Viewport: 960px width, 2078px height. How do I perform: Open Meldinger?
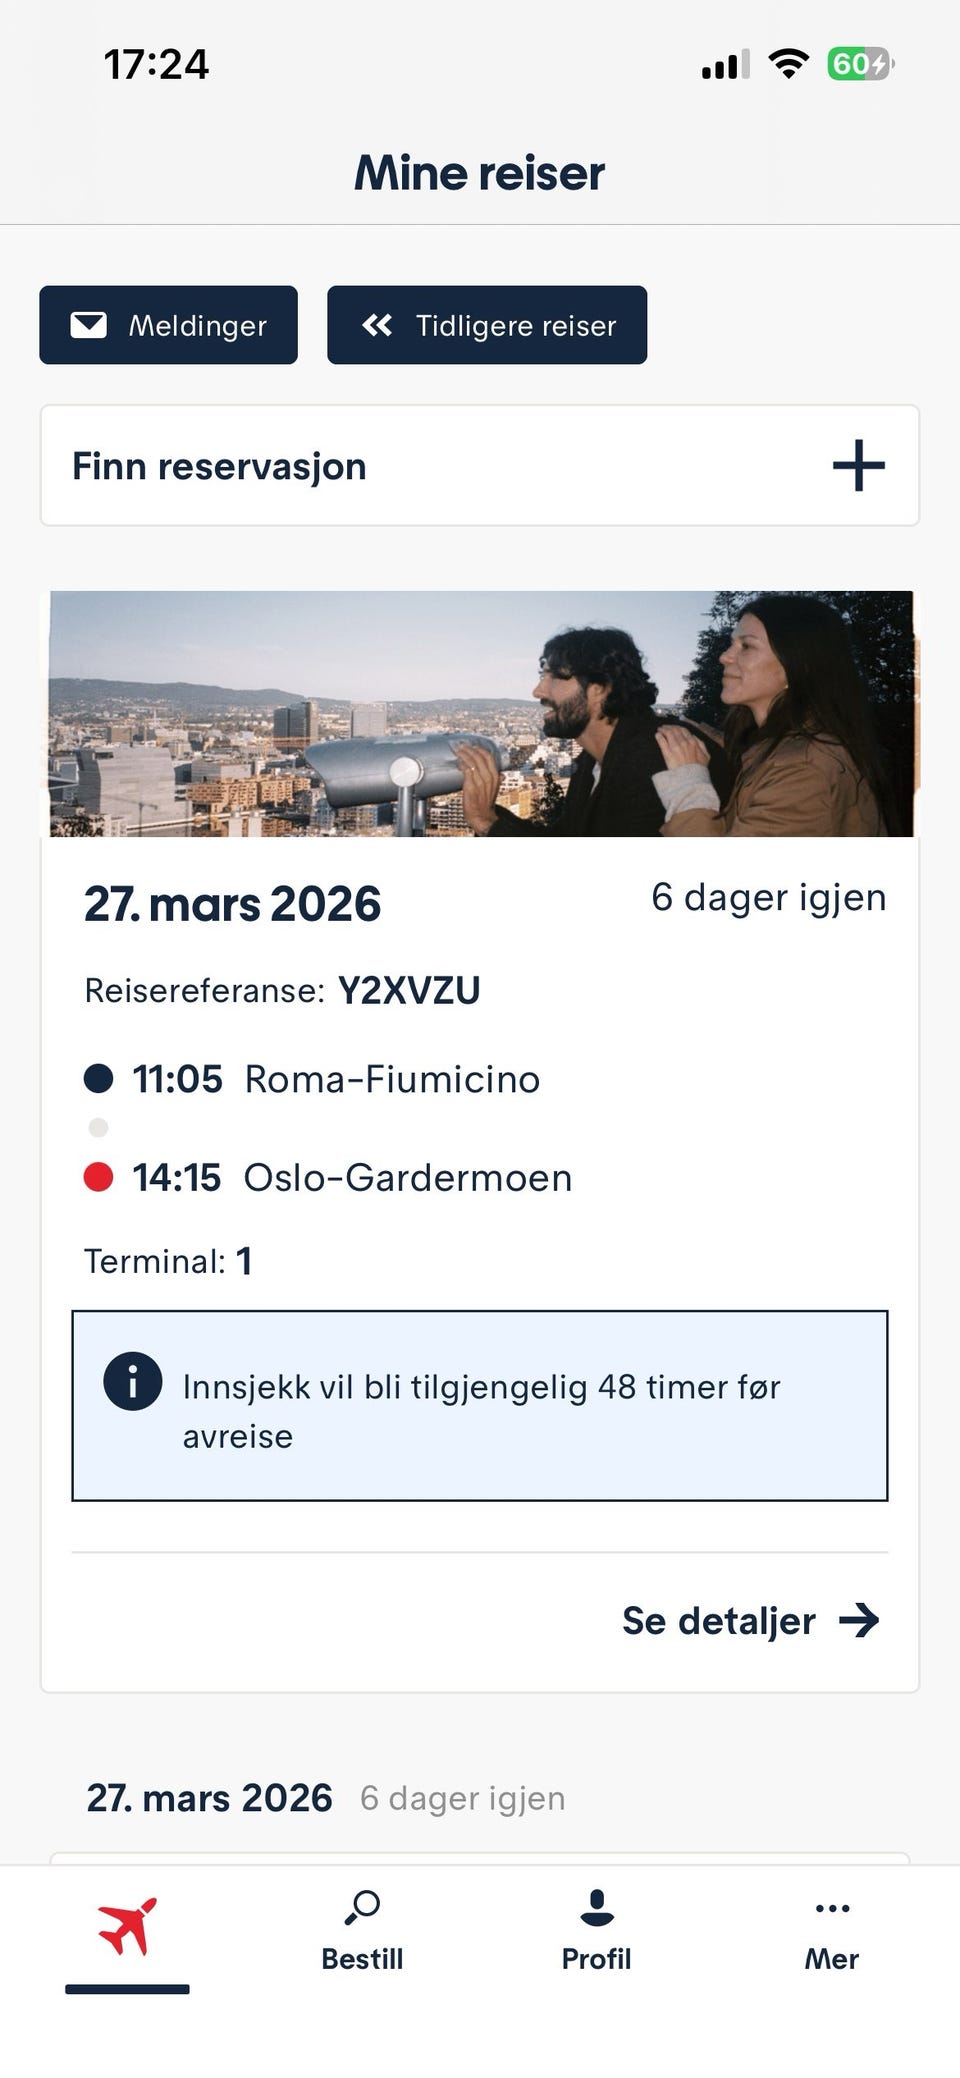[168, 324]
